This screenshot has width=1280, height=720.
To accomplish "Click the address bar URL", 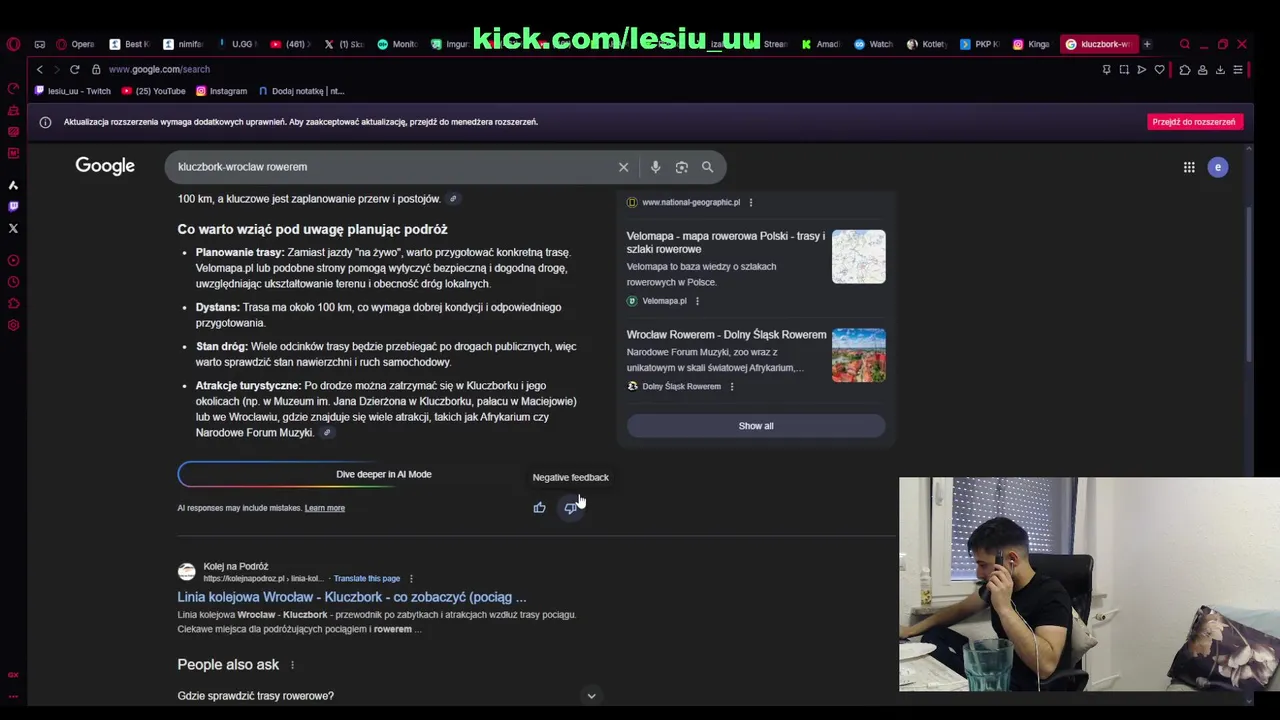I will 159,69.
